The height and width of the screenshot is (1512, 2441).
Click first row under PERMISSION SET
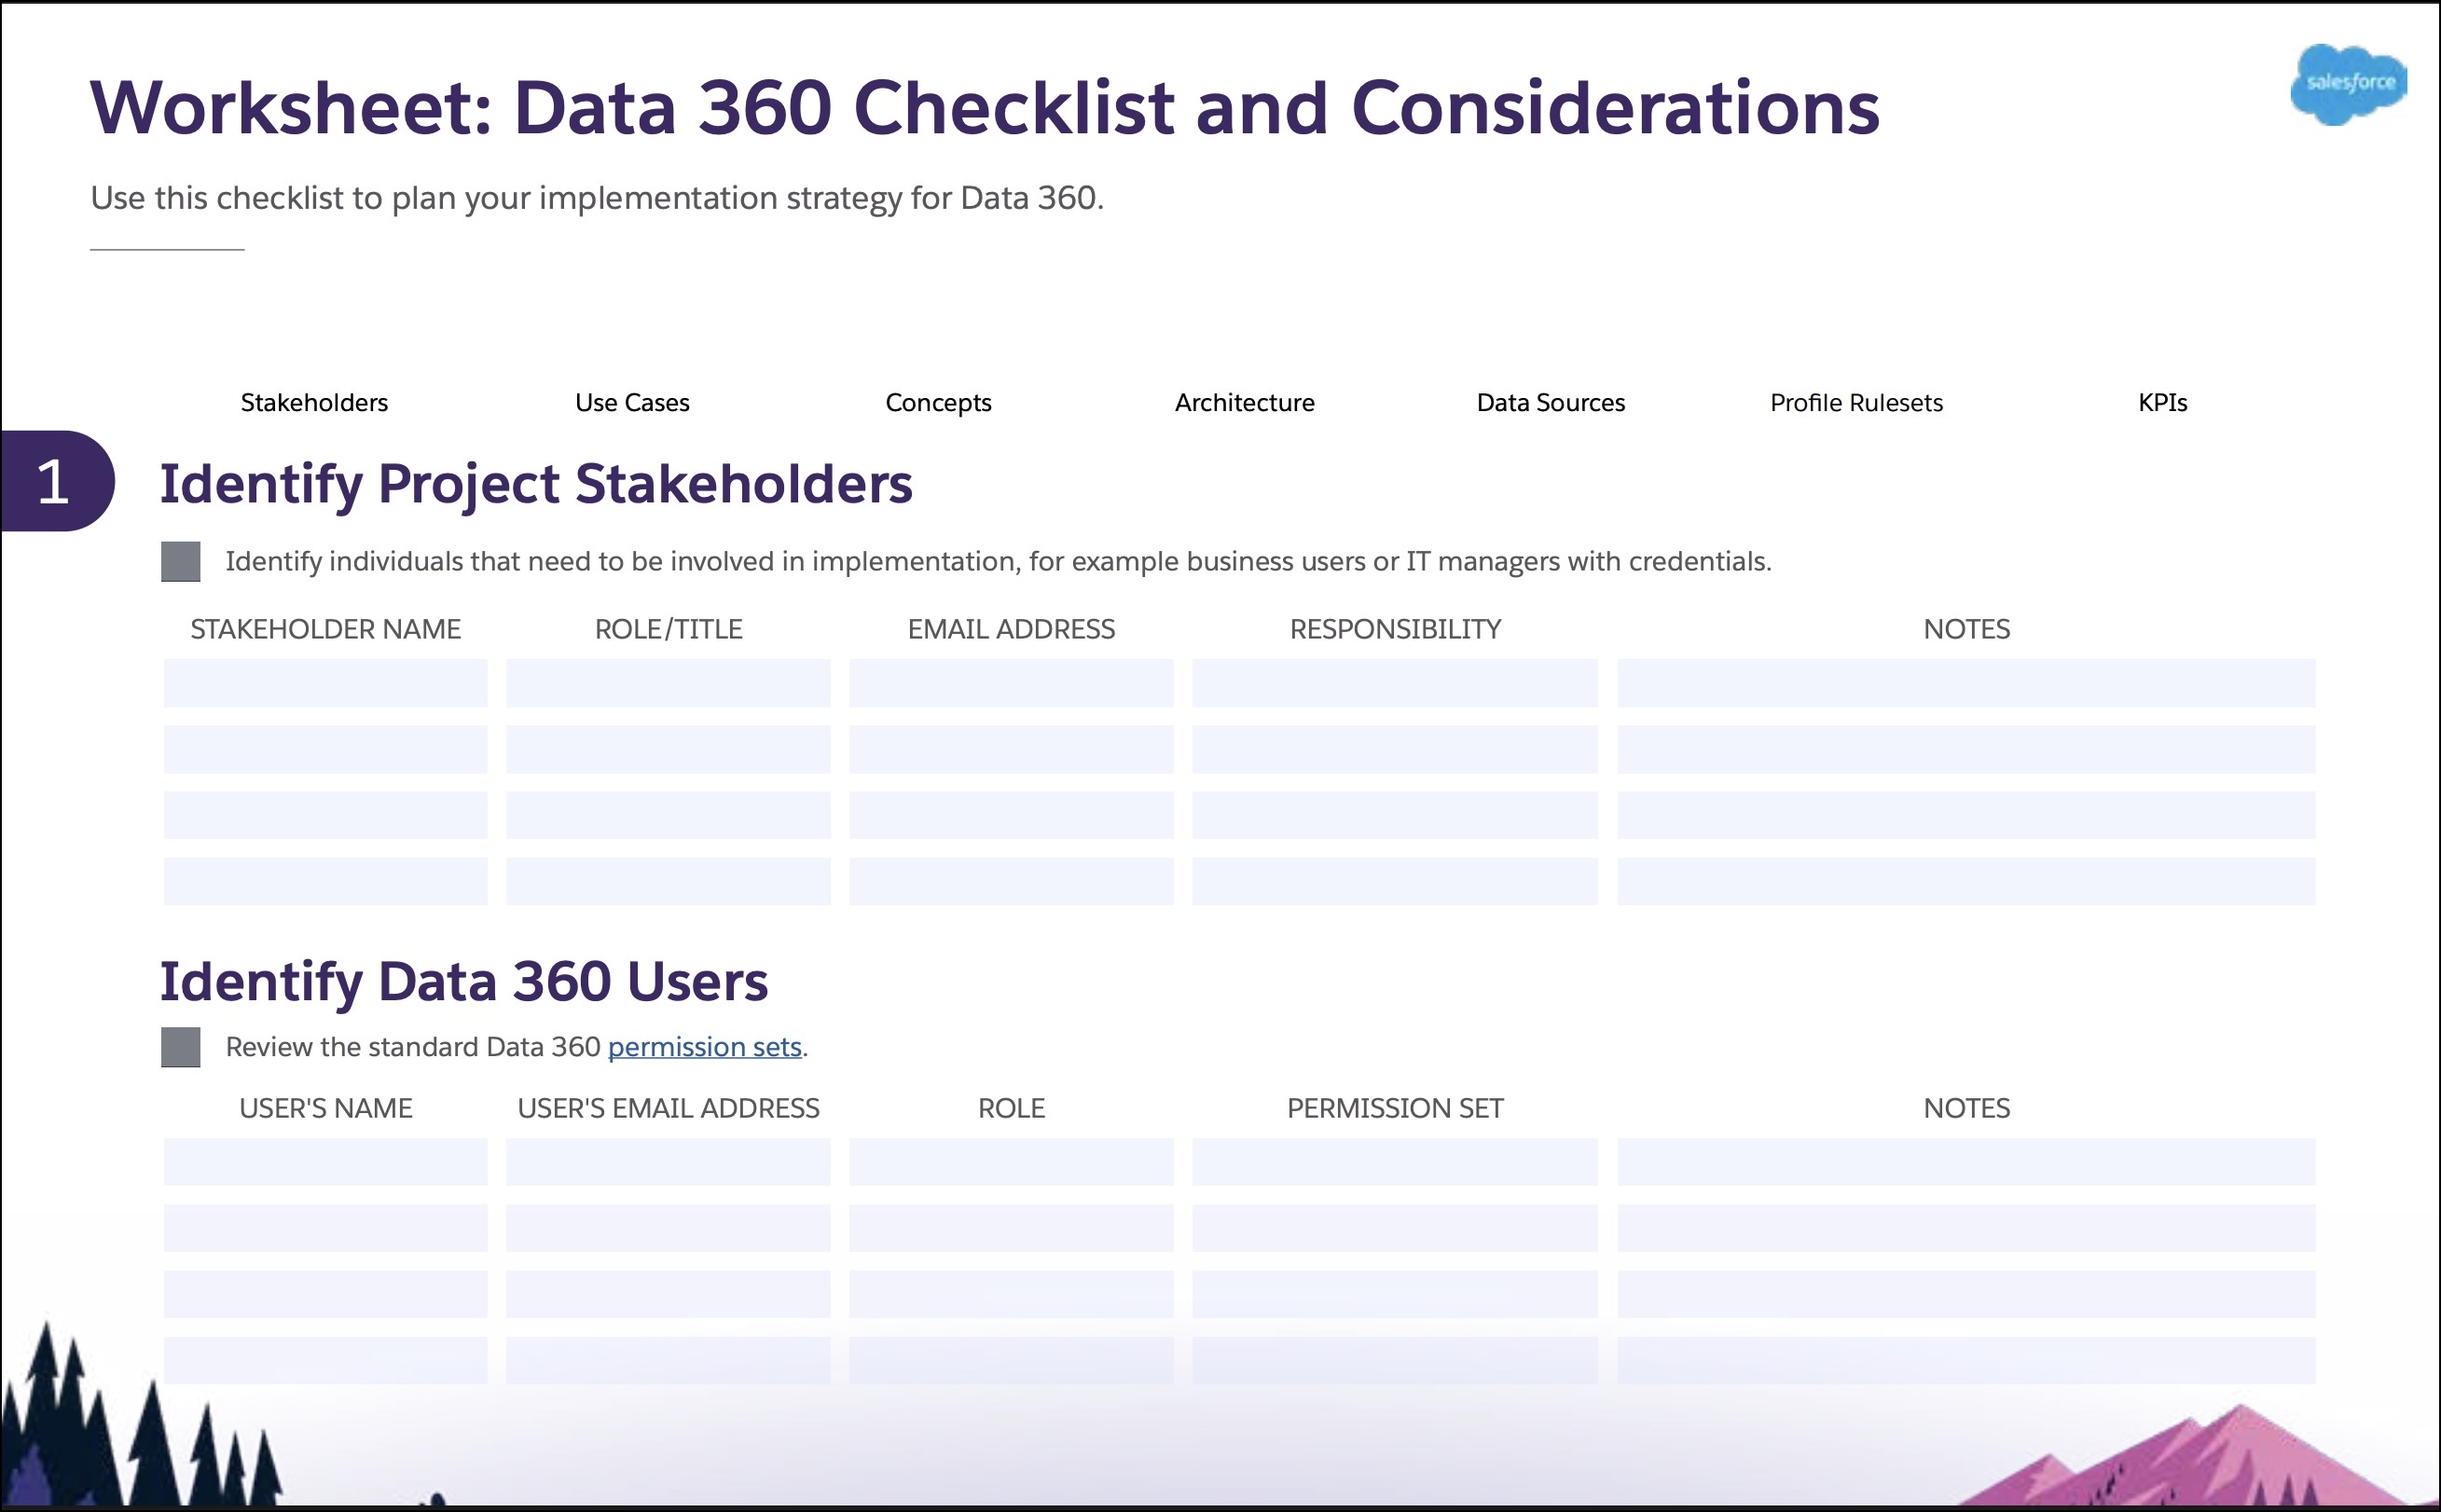click(1395, 1162)
